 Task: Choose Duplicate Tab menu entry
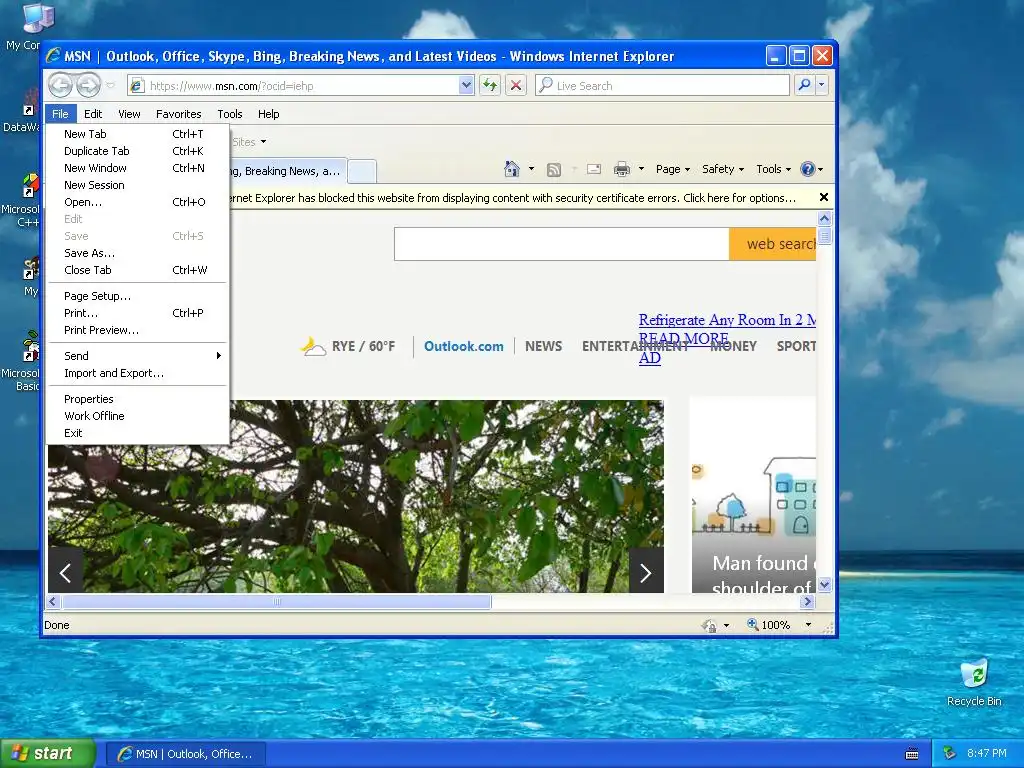coord(138,151)
